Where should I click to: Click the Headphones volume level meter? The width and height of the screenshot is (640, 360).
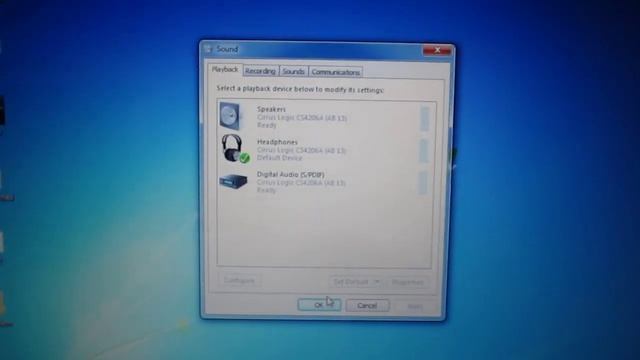coord(424,150)
